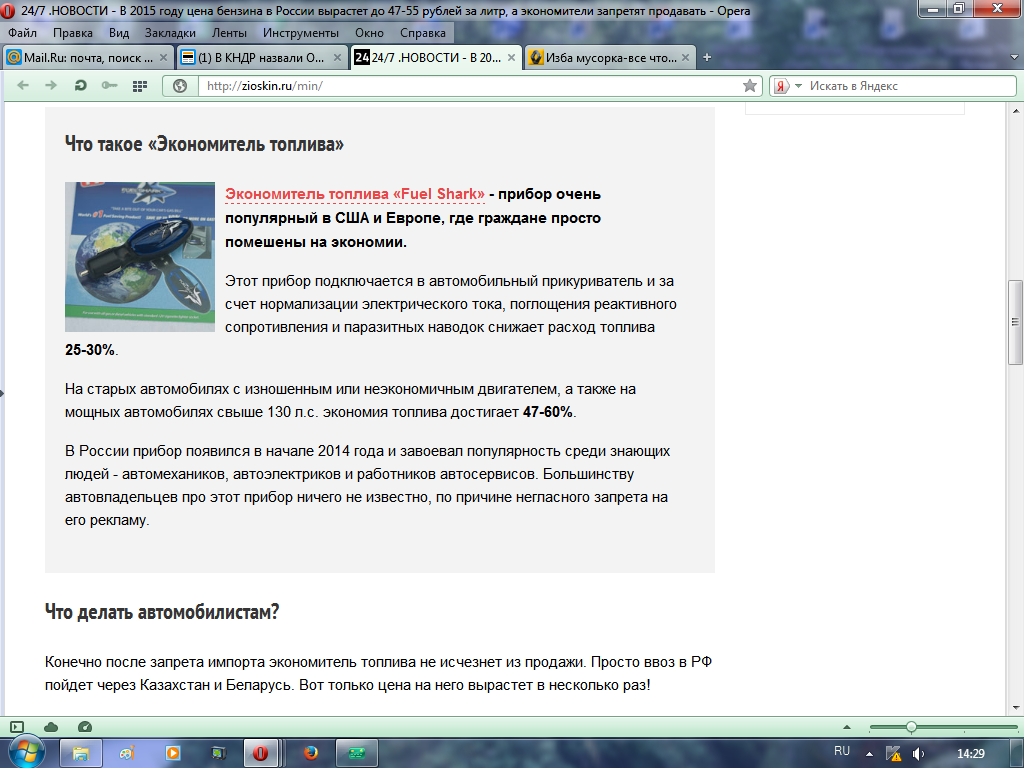
Task: Select the 24/7 НОВОСТИ tab
Action: pyautogui.click(x=436, y=57)
